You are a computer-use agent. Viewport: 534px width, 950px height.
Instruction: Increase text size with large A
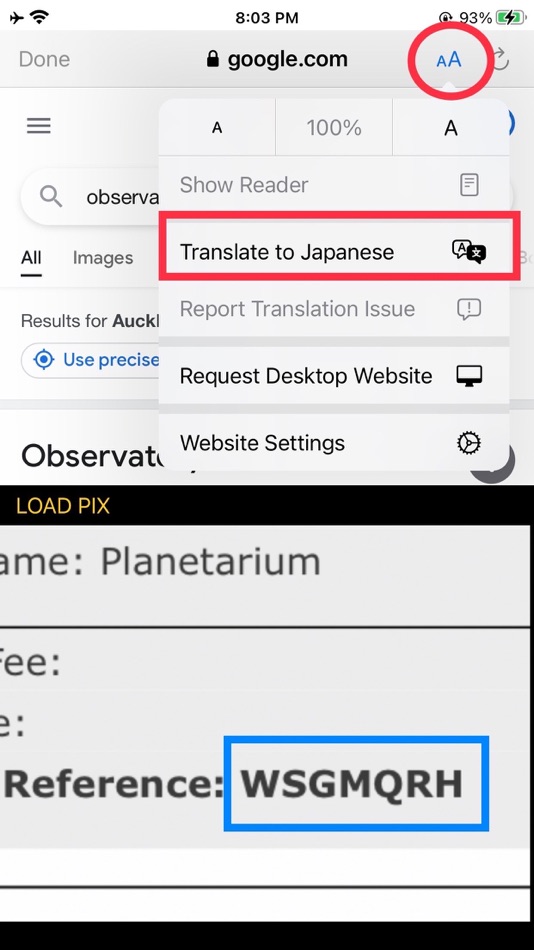pos(450,128)
